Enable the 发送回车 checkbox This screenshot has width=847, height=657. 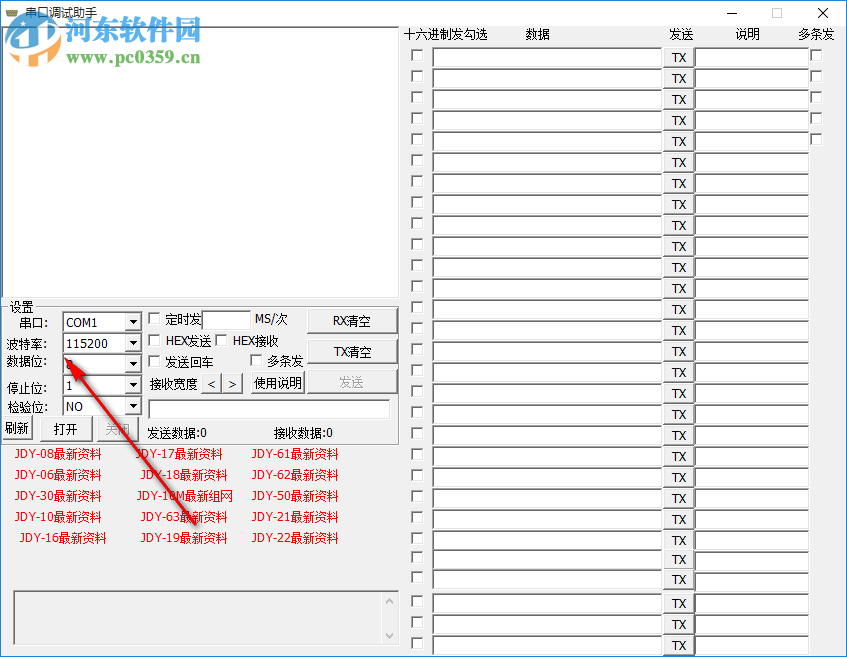coord(154,361)
